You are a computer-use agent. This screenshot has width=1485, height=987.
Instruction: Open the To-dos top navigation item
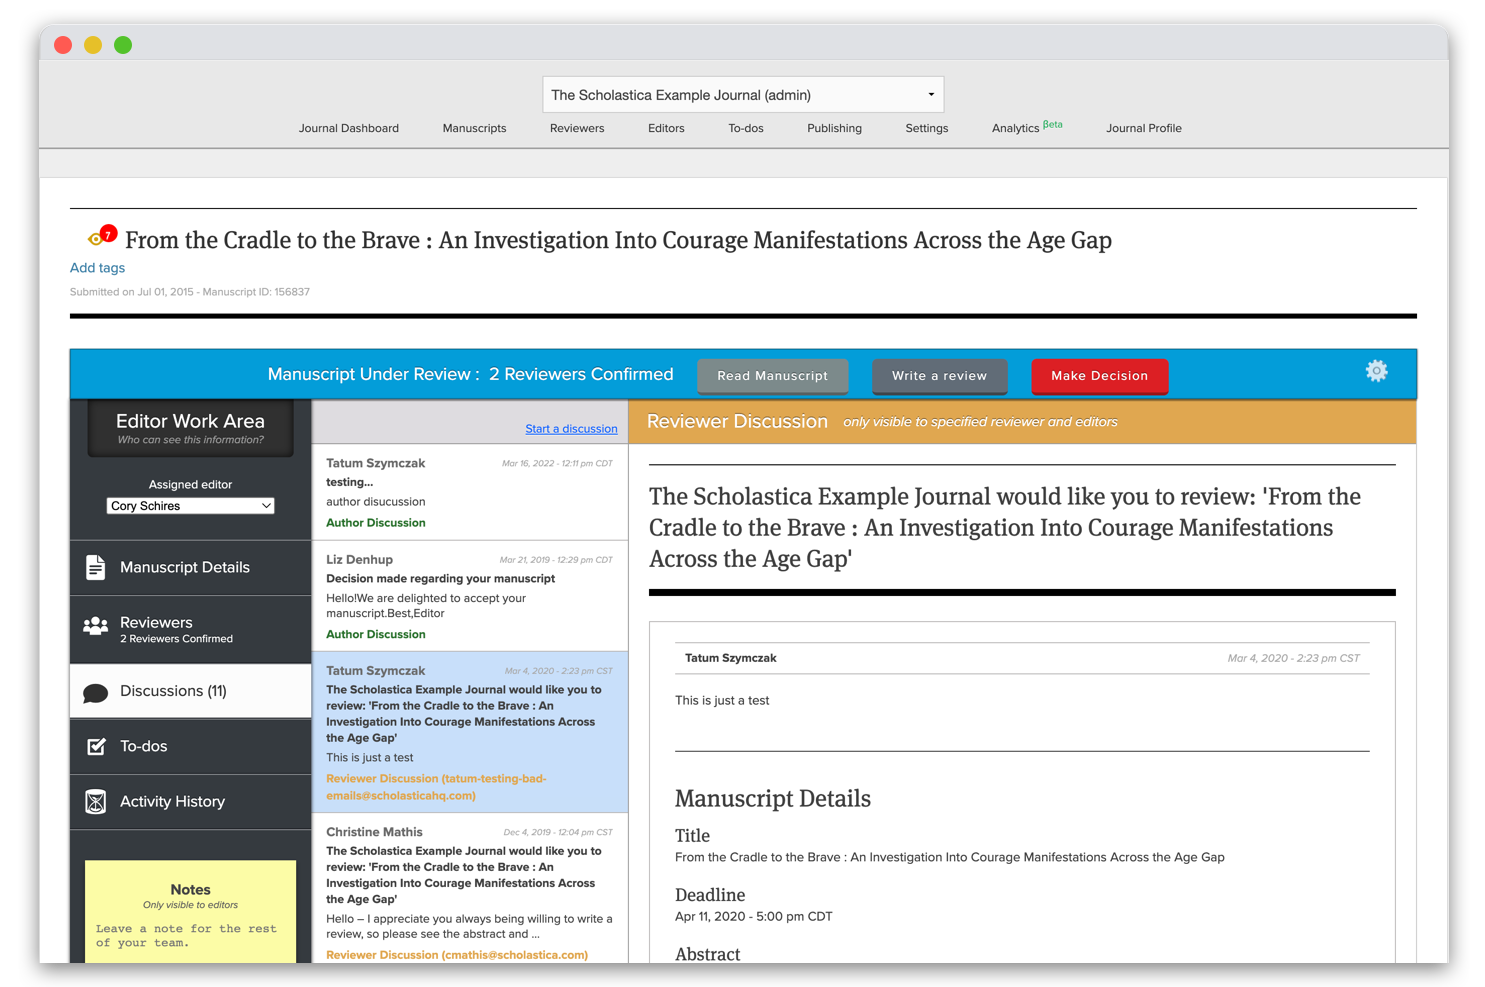click(x=746, y=128)
